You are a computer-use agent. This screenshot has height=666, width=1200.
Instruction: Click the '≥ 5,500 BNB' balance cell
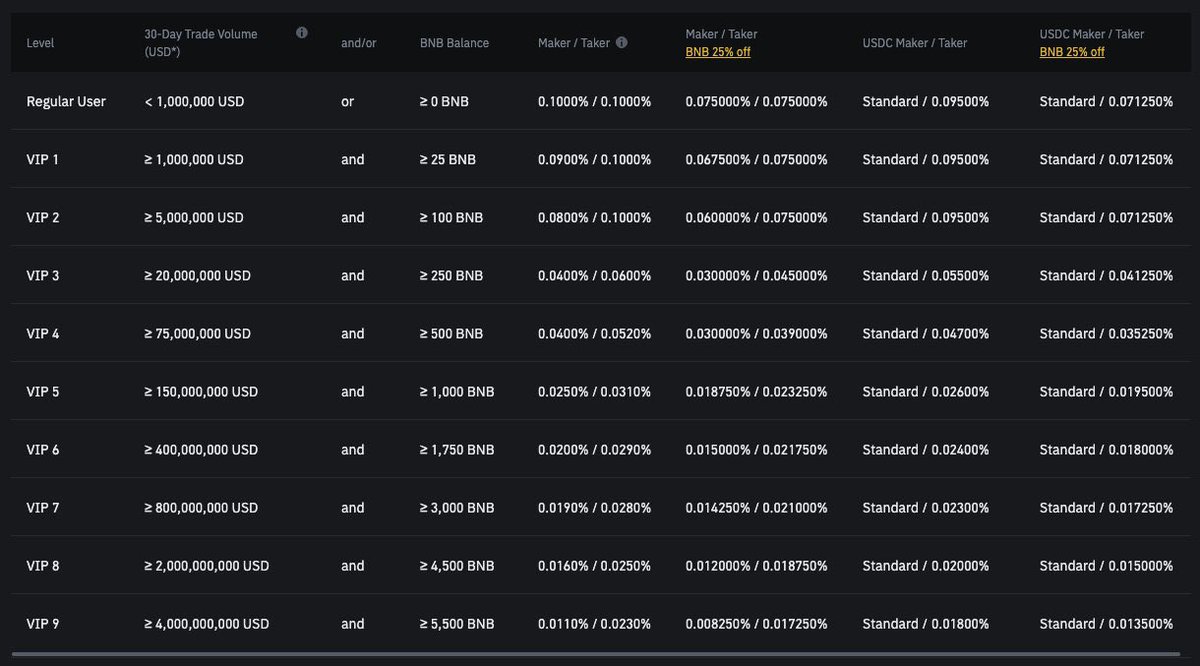click(457, 623)
